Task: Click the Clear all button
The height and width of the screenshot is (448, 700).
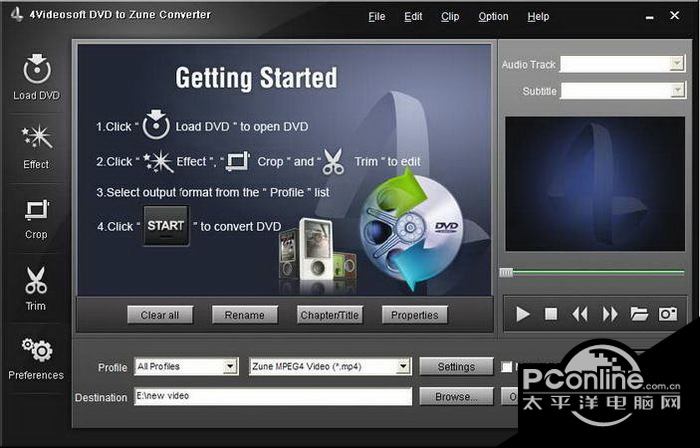Action: [x=160, y=315]
